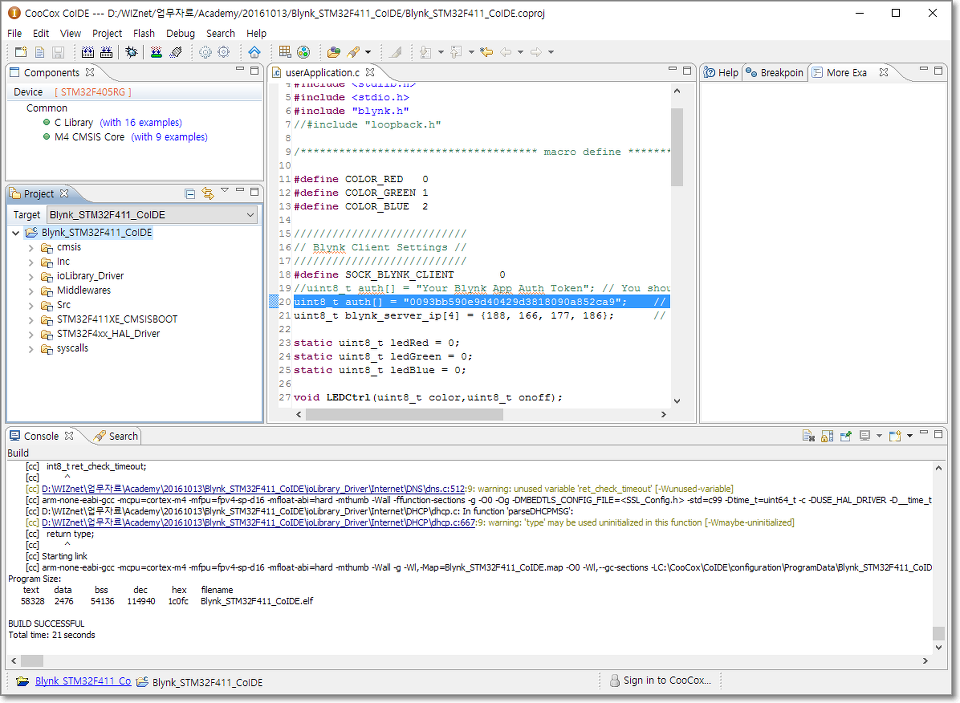Expand the syscalls folder
Image resolution: width=960 pixels, height=703 pixels.
point(31,349)
